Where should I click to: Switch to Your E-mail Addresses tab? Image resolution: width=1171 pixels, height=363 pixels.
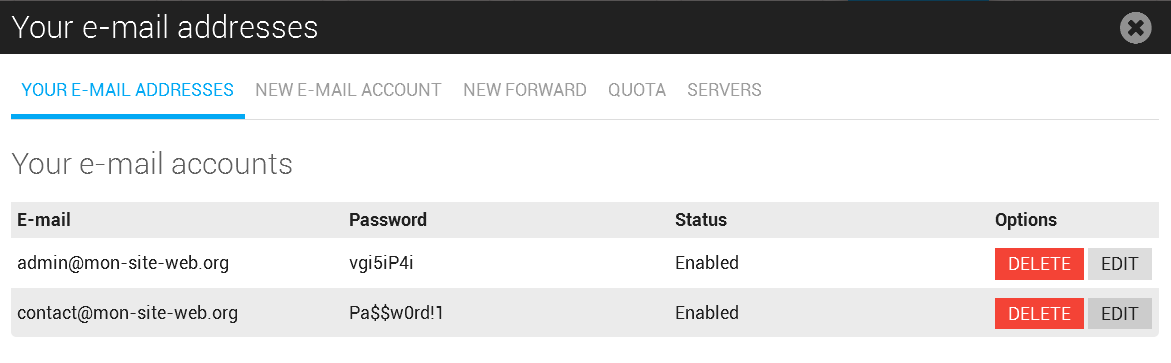[128, 90]
